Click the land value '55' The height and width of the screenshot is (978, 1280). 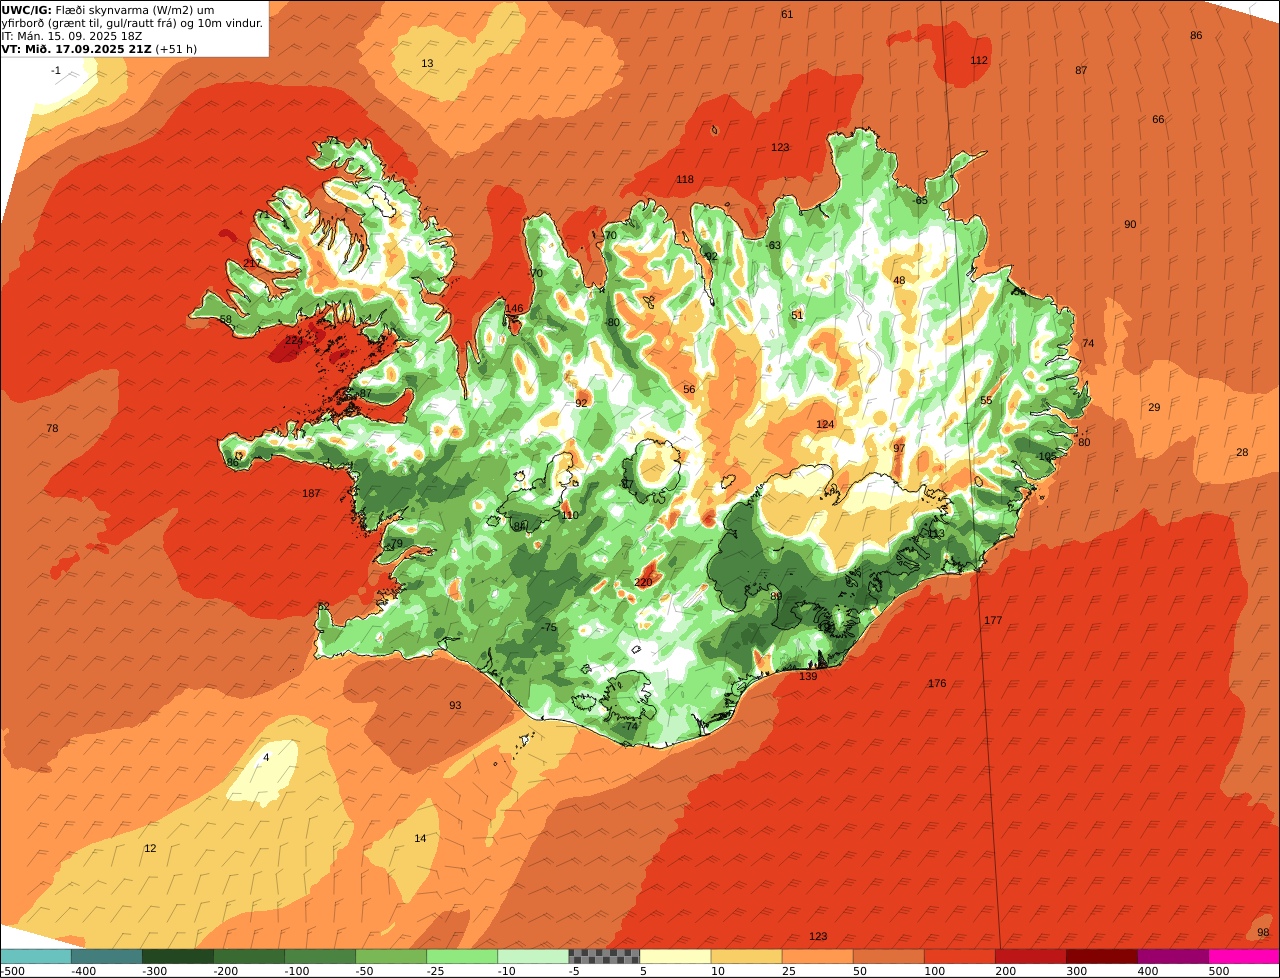986,400
